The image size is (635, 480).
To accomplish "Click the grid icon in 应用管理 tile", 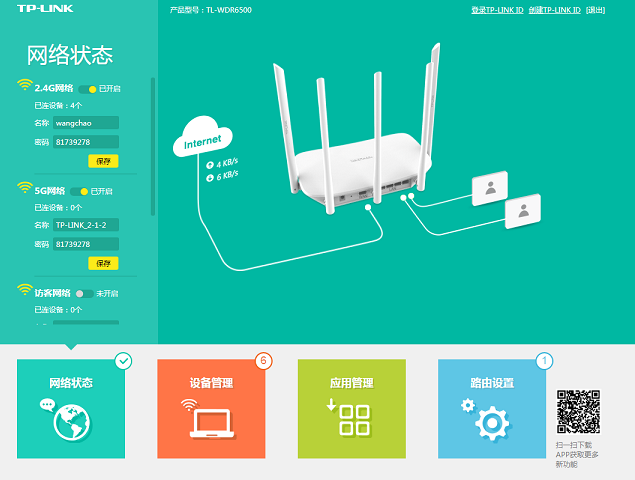I will click(352, 420).
